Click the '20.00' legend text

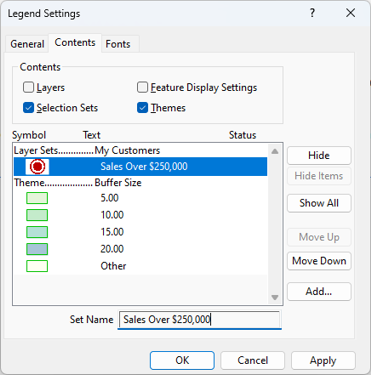click(112, 249)
